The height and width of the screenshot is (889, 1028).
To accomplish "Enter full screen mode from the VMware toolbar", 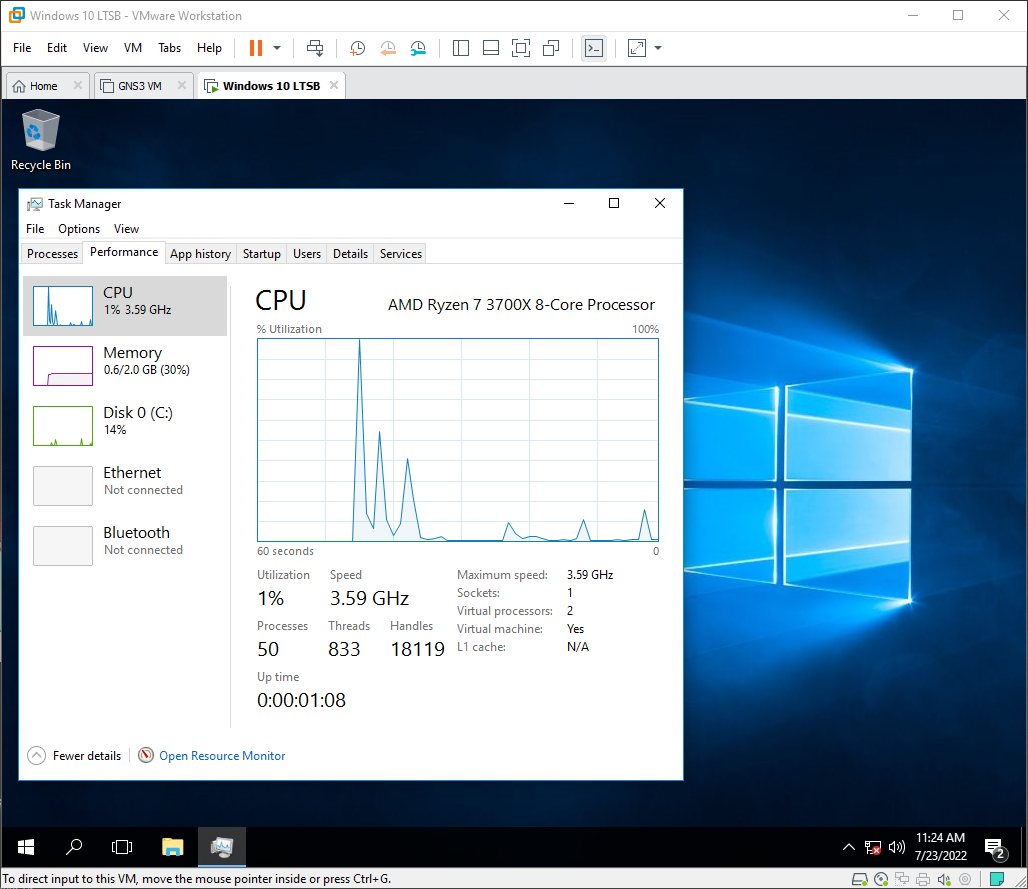I will click(x=521, y=48).
